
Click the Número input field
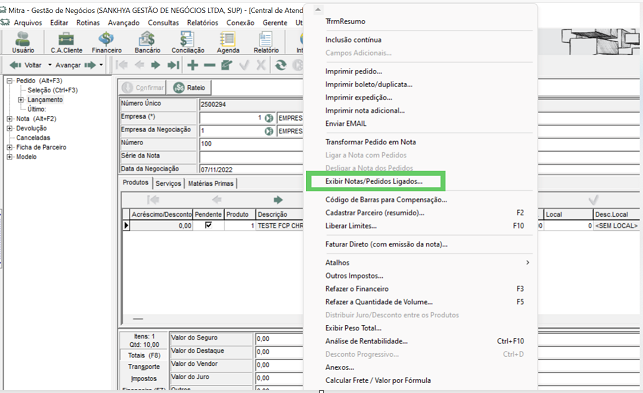point(251,144)
